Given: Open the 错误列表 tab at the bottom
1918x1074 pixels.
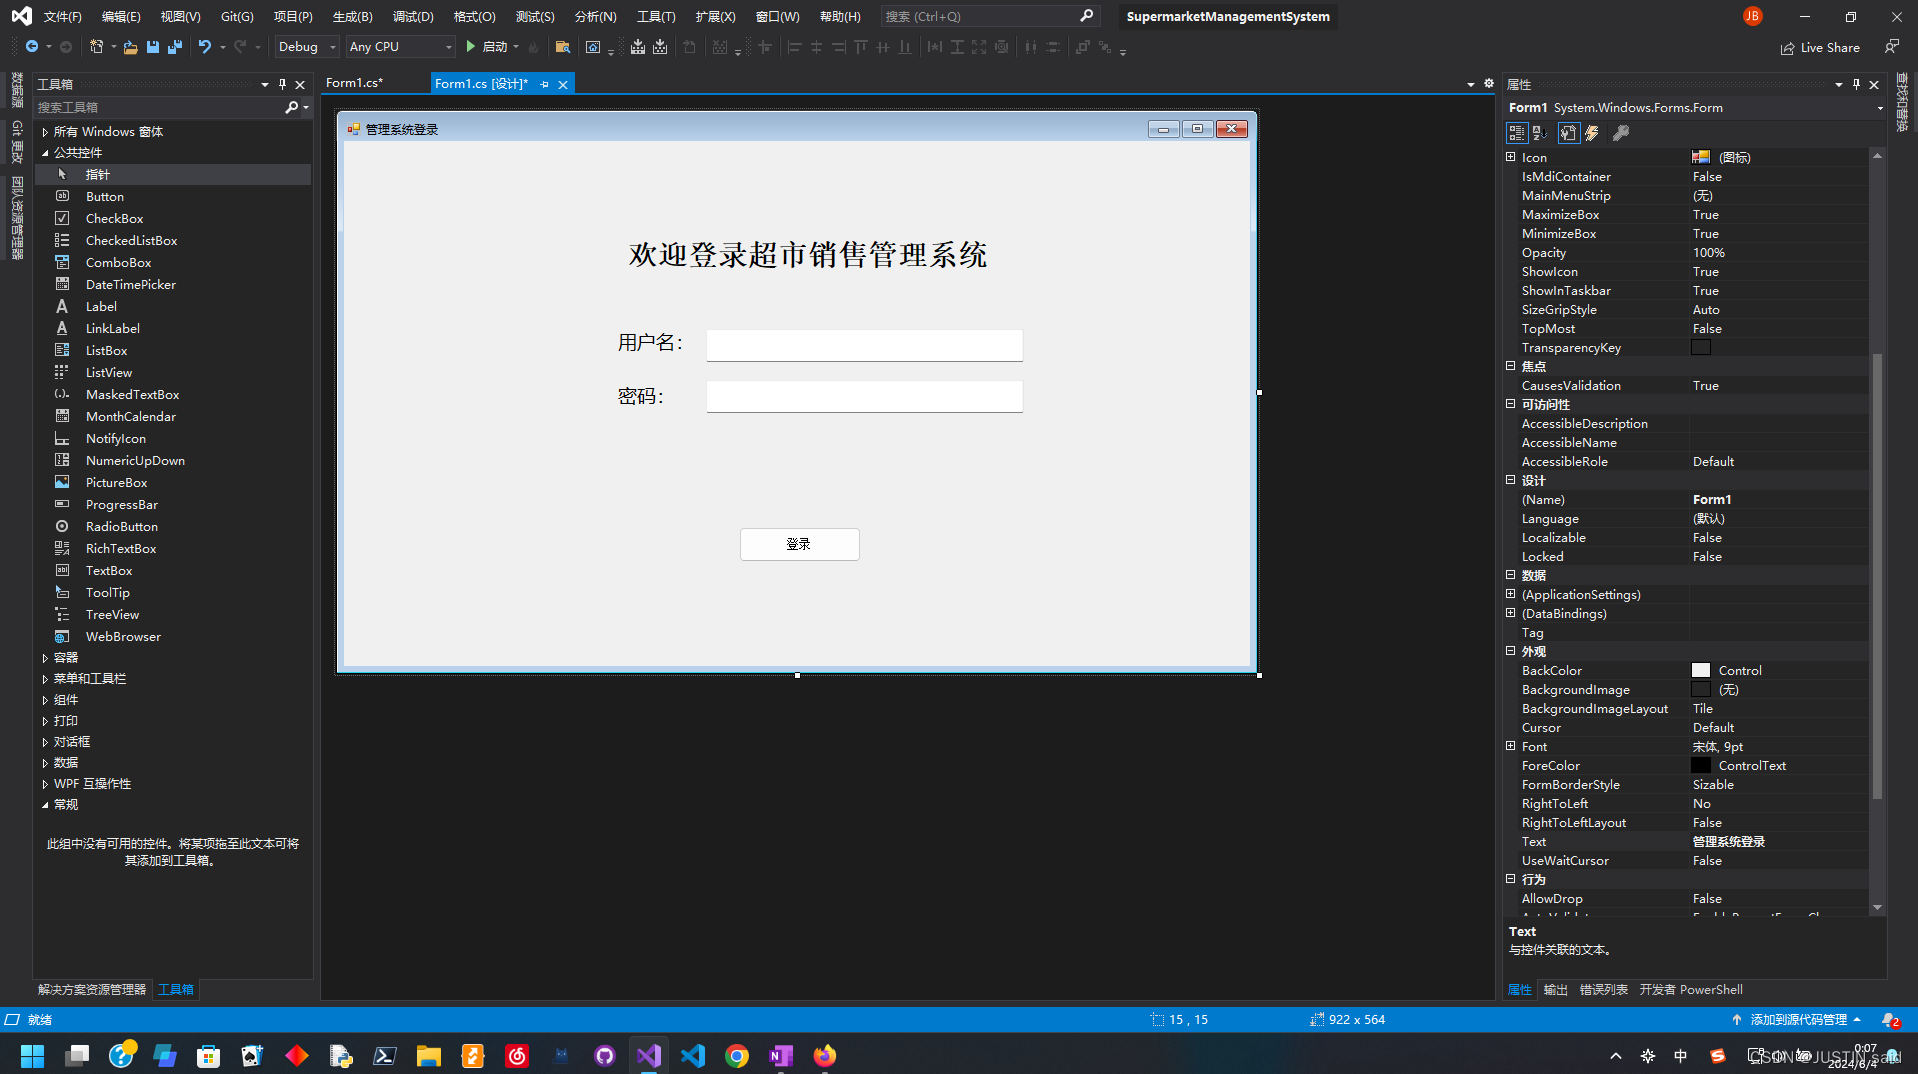Looking at the screenshot, I should click(1603, 990).
